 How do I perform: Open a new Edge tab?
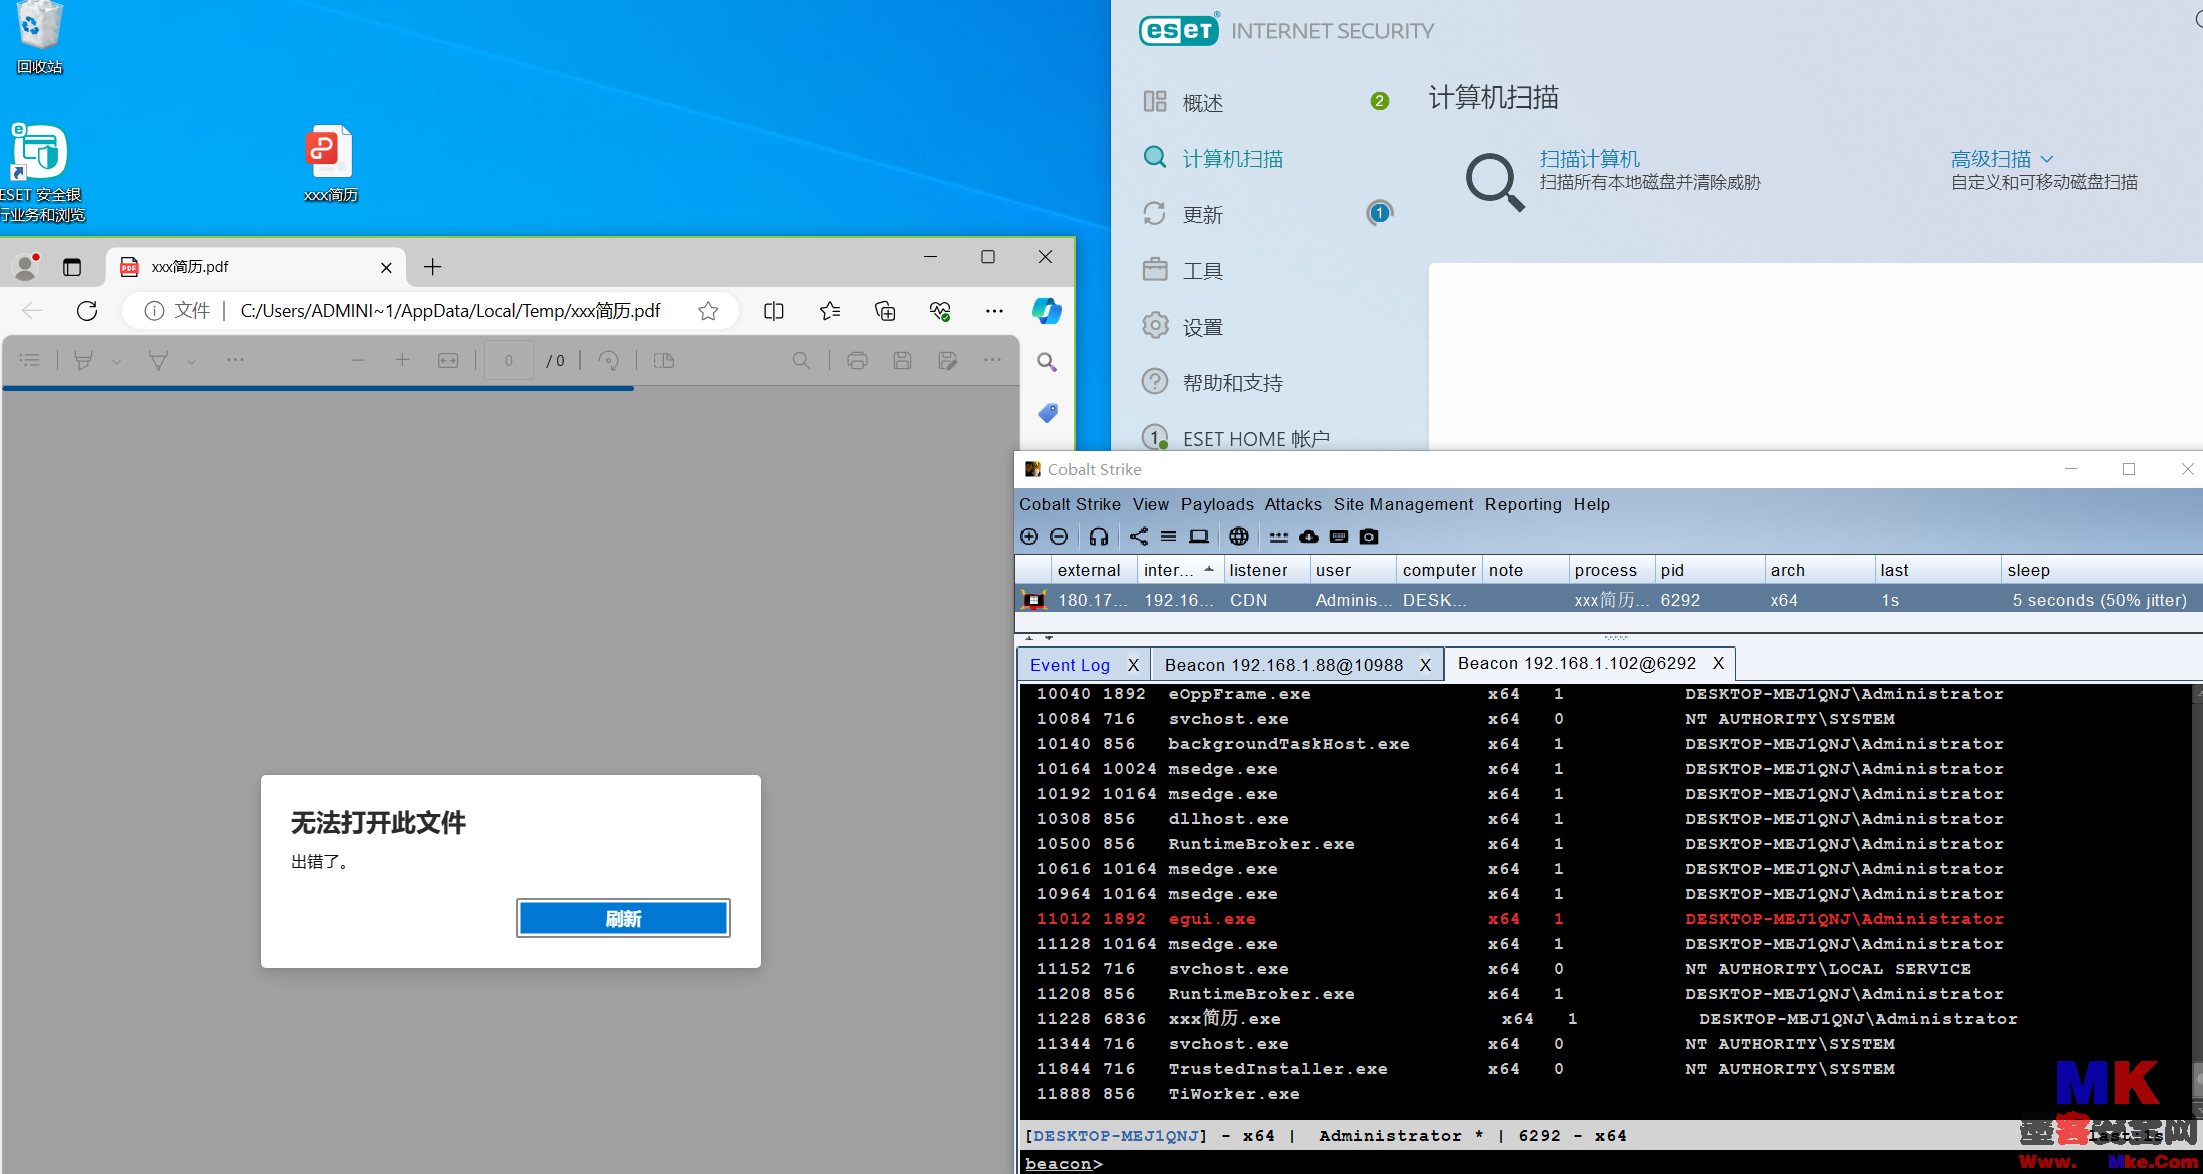pyautogui.click(x=432, y=267)
